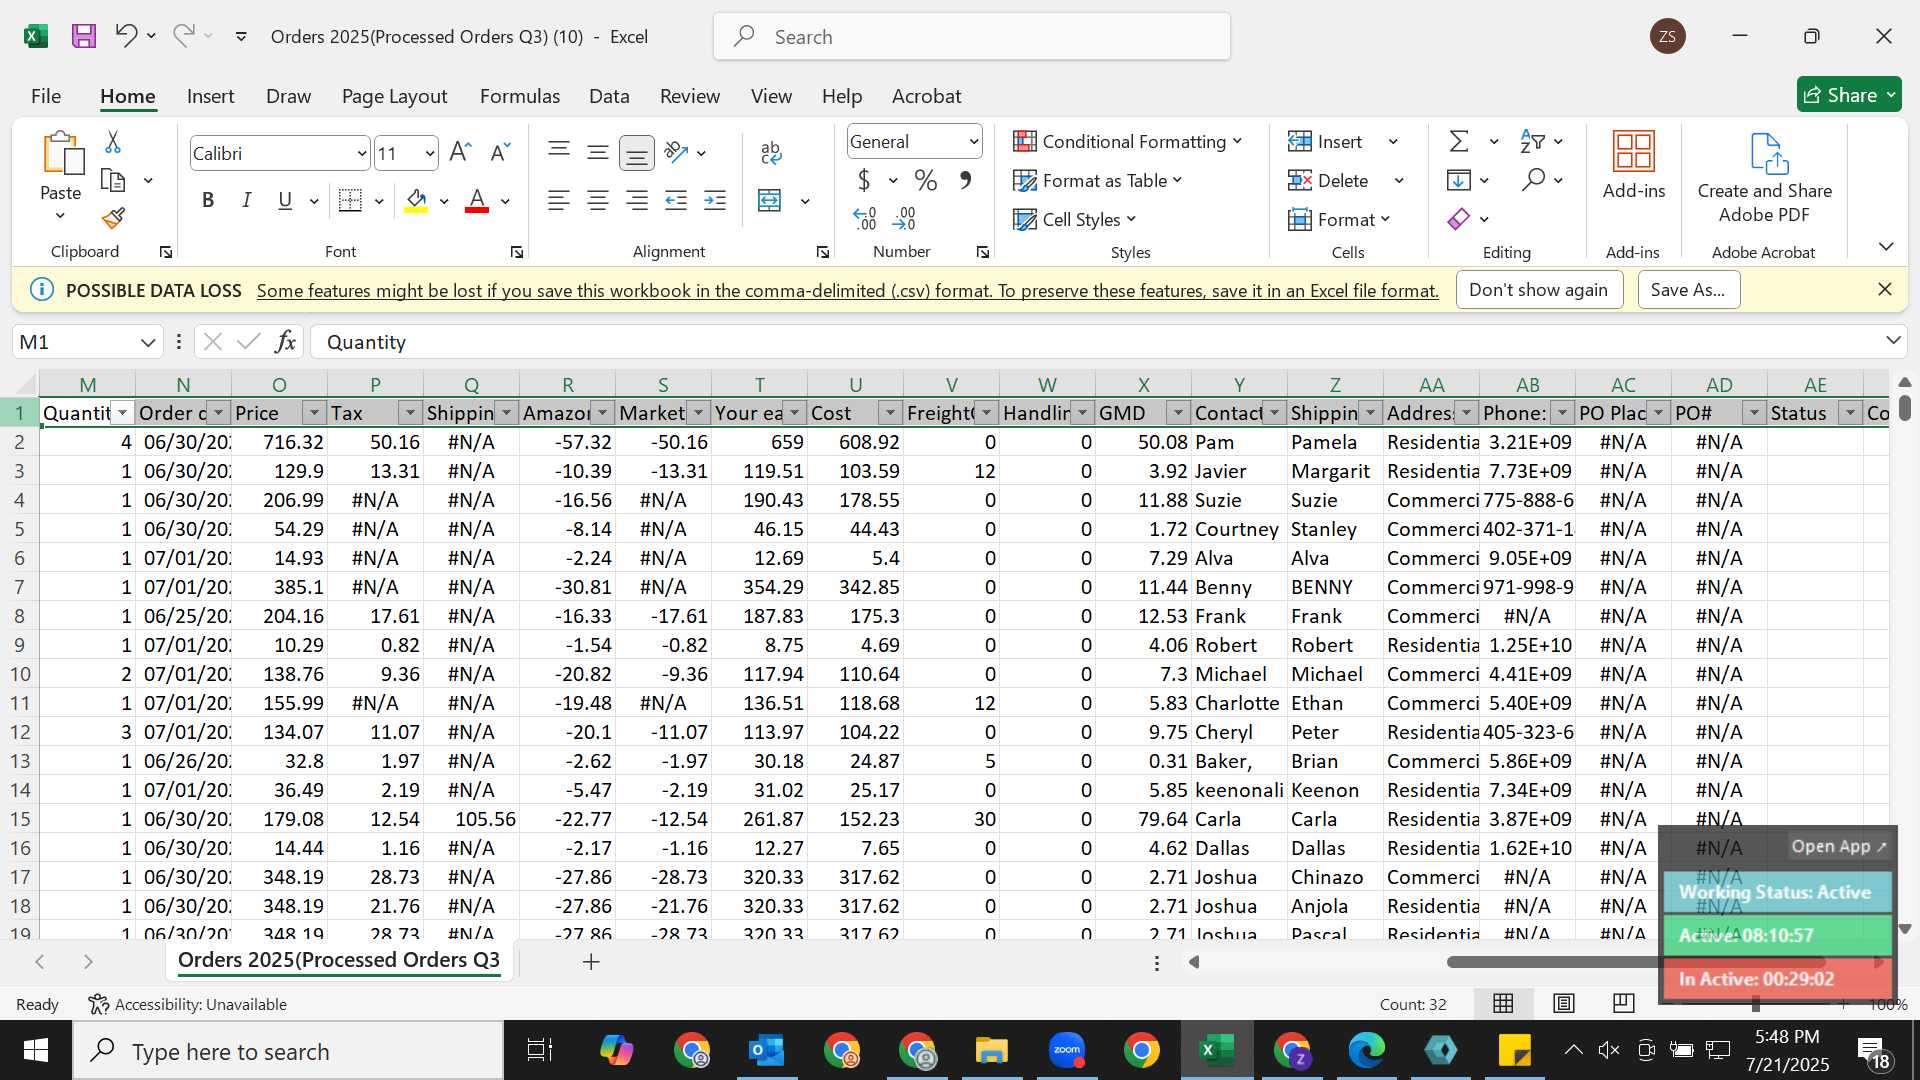Expand Conditional Formatting menu
Screen dimensions: 1920x1080
coord(1127,142)
